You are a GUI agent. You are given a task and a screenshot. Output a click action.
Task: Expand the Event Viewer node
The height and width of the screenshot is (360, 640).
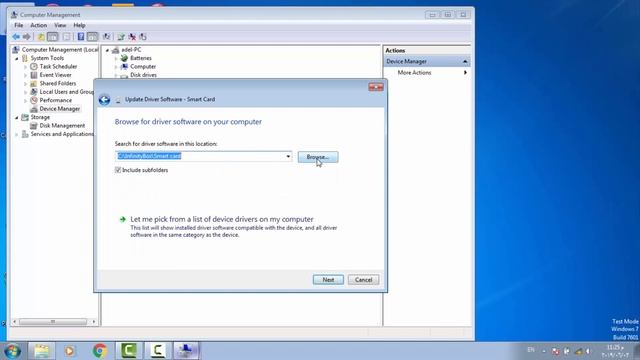point(25,76)
